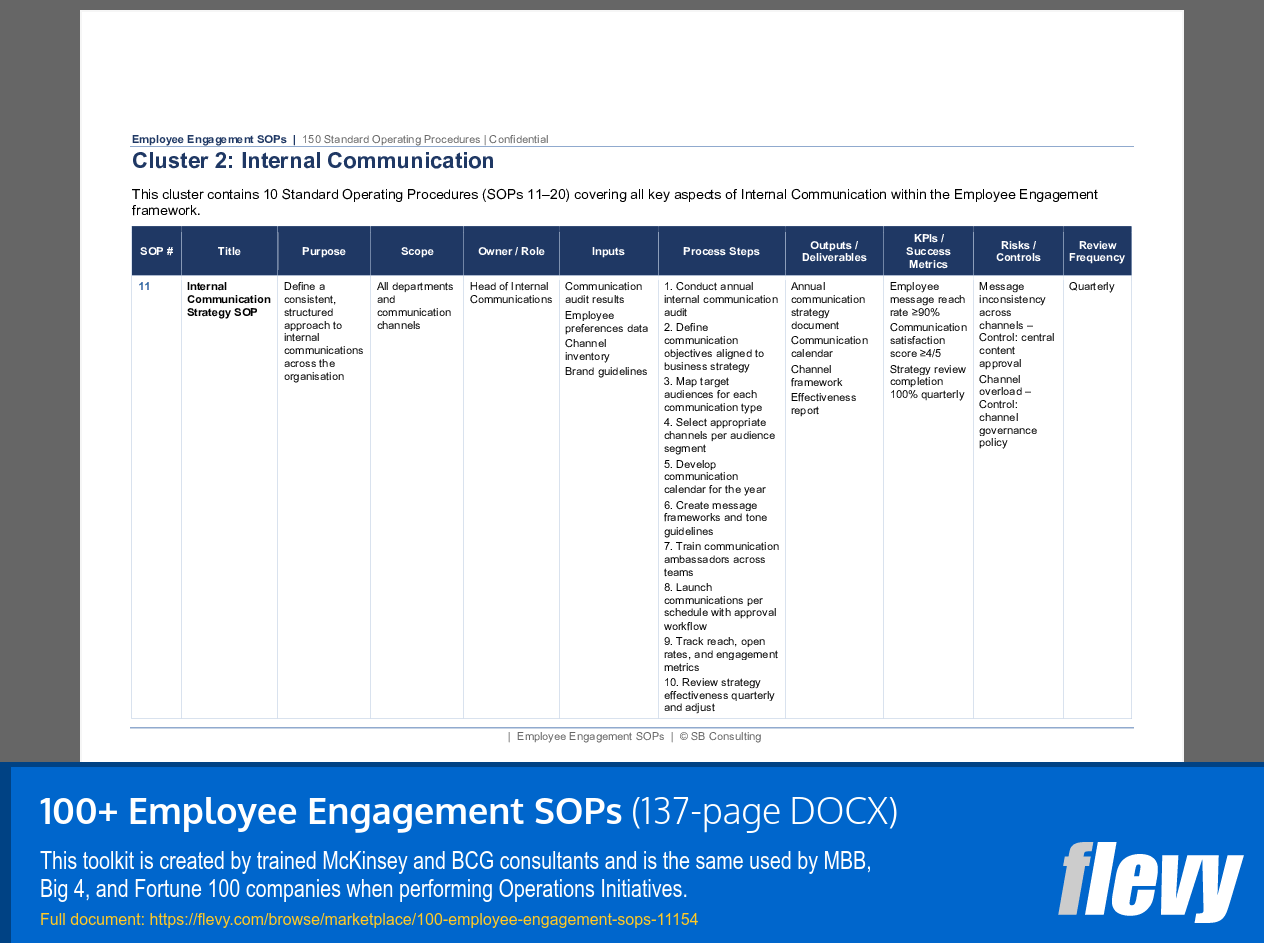Select the "© SB Consulting" footer text
Screen dimensions: 1264x943
[x=720, y=736]
